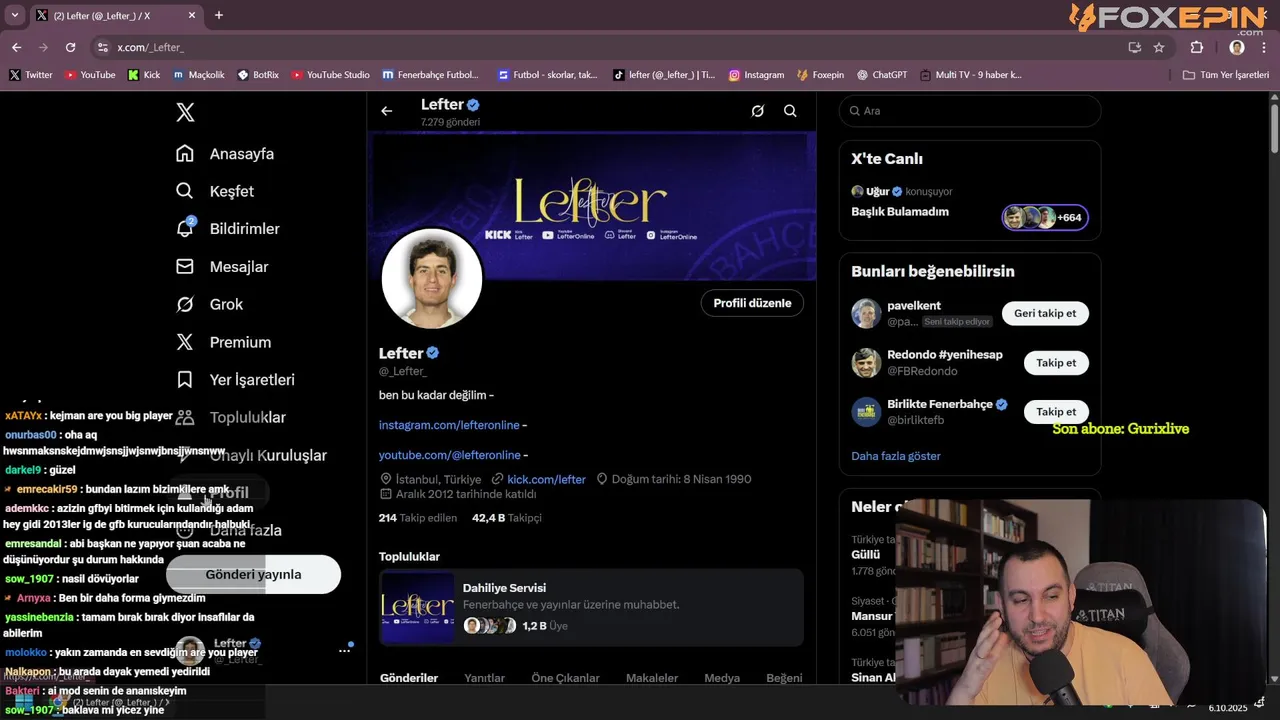Open the X logo home icon
The height and width of the screenshot is (720, 1280).
(x=185, y=112)
